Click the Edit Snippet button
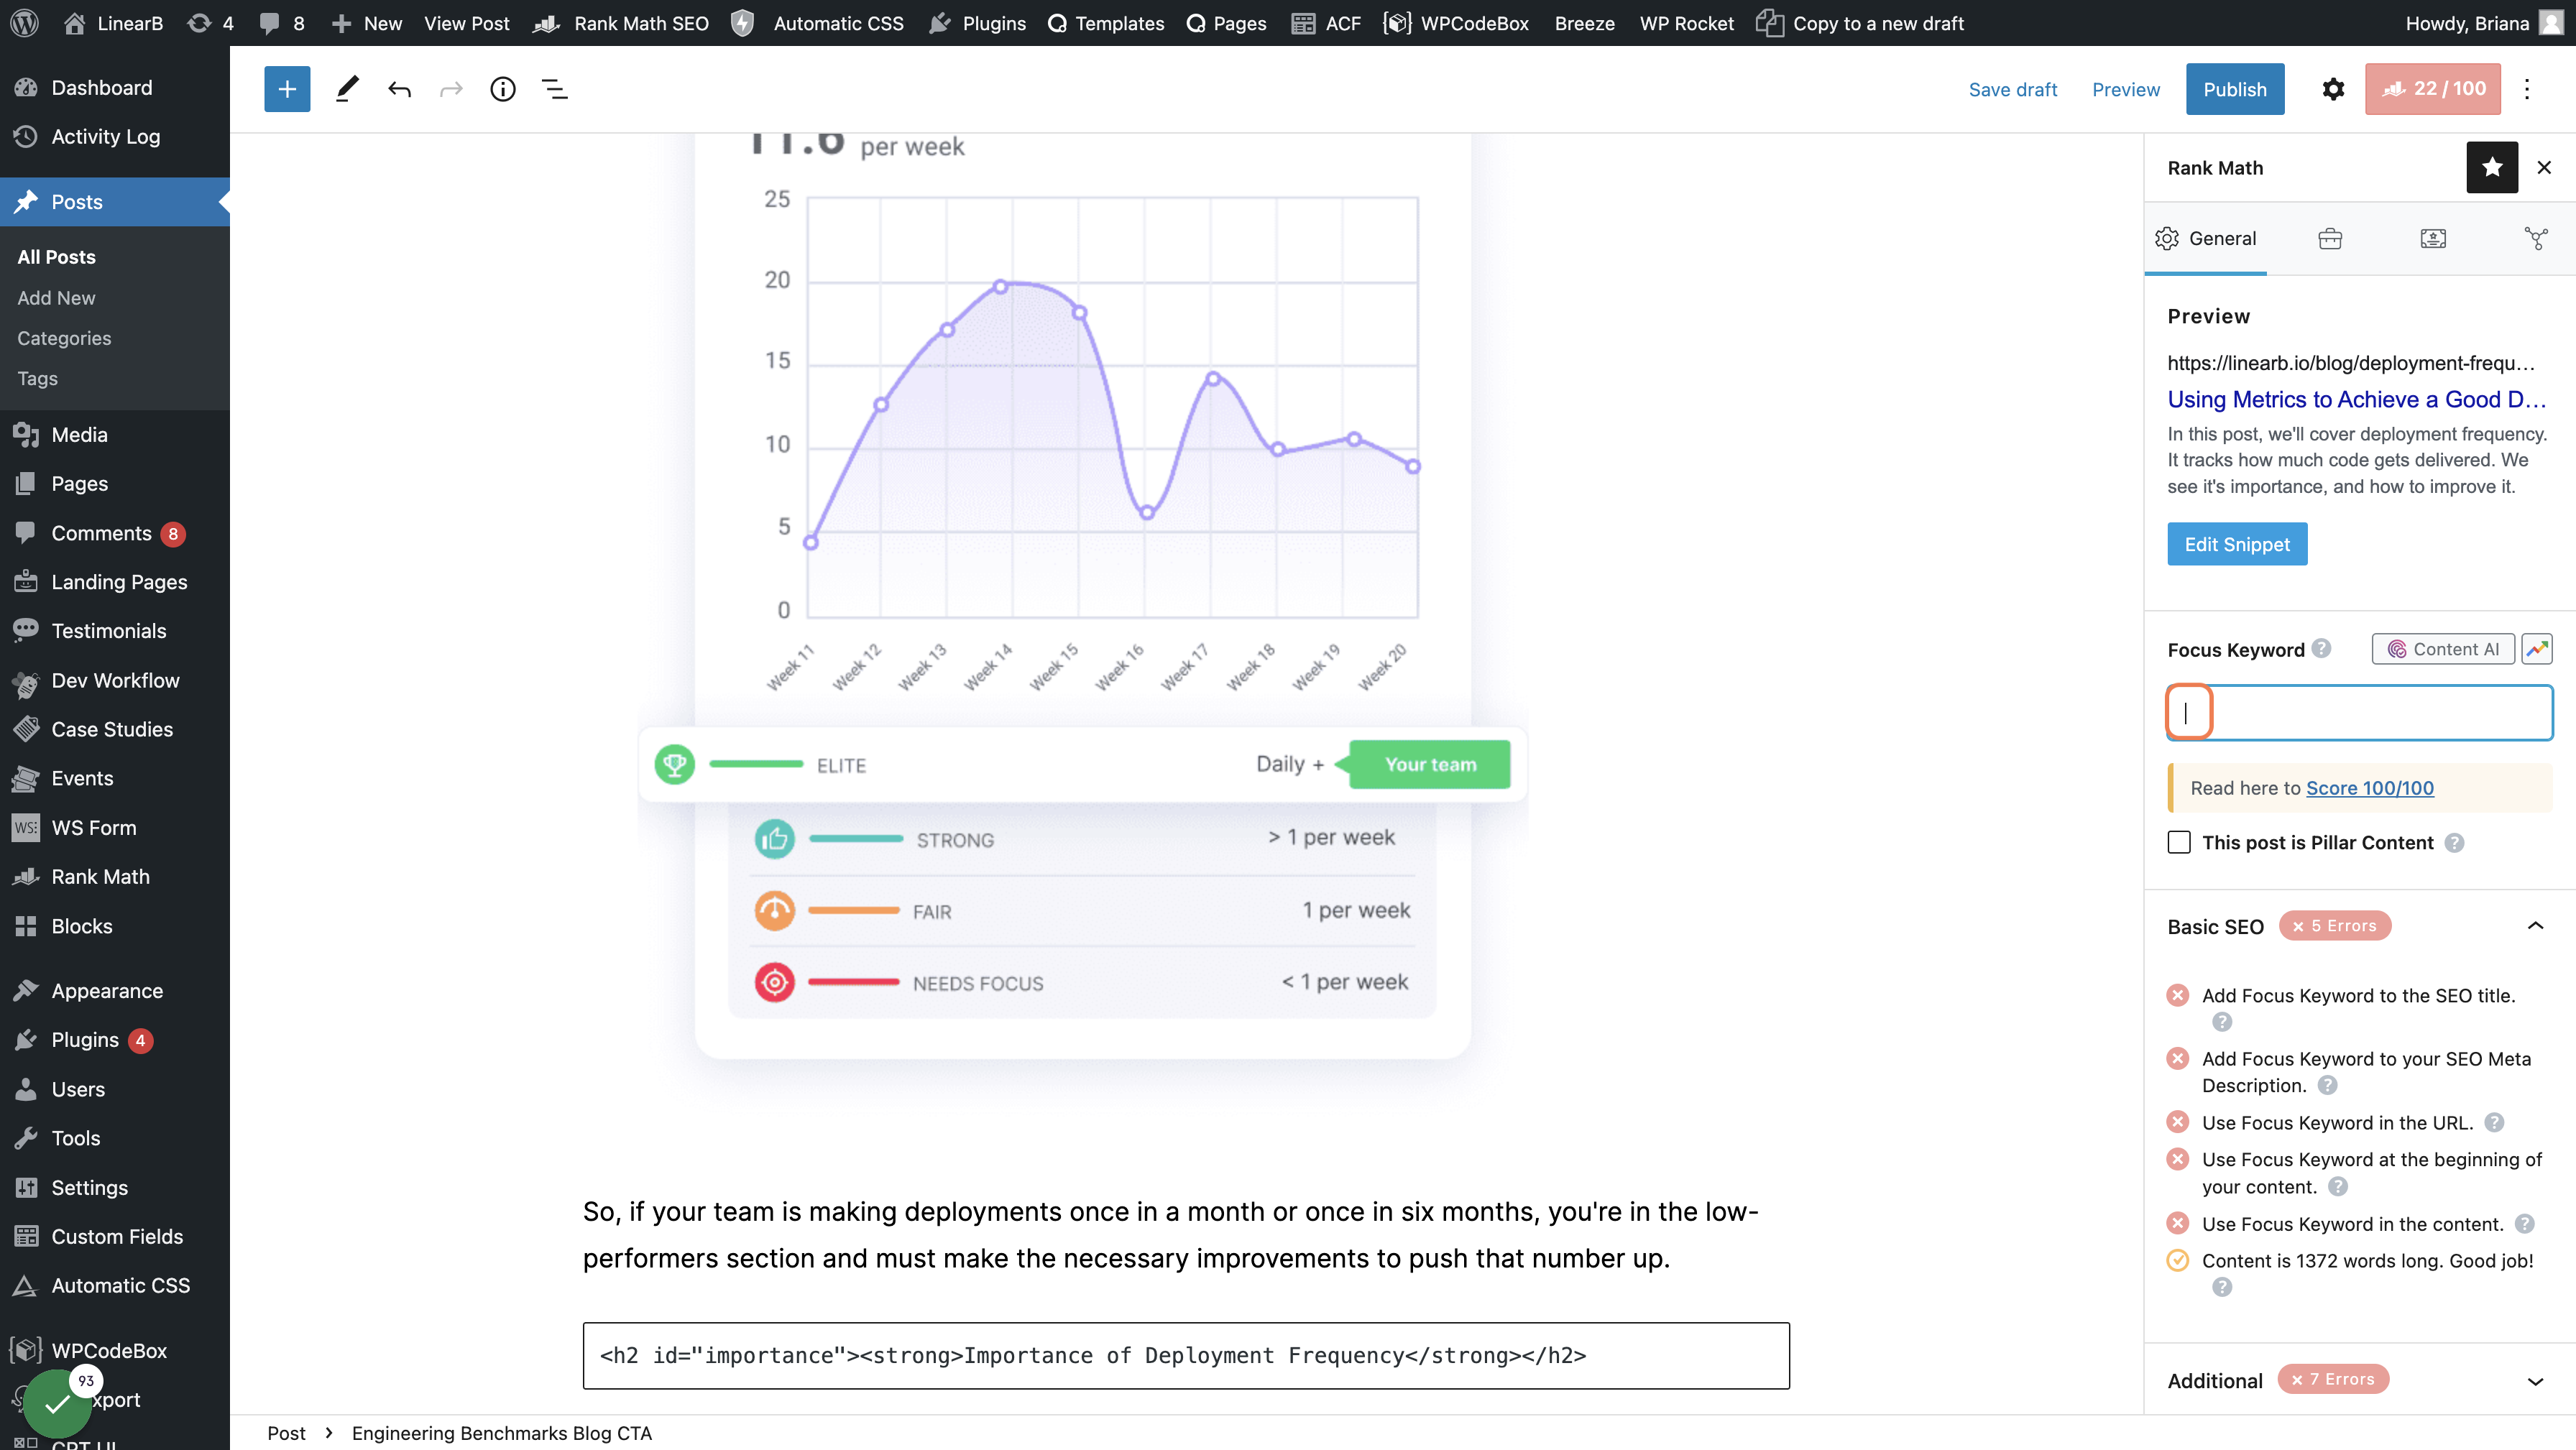The height and width of the screenshot is (1450, 2576). click(x=2237, y=543)
